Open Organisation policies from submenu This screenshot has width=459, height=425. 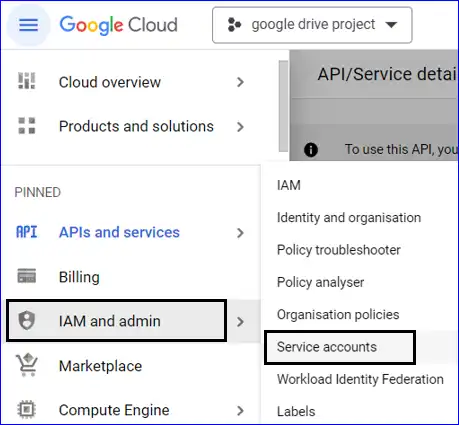tap(338, 314)
